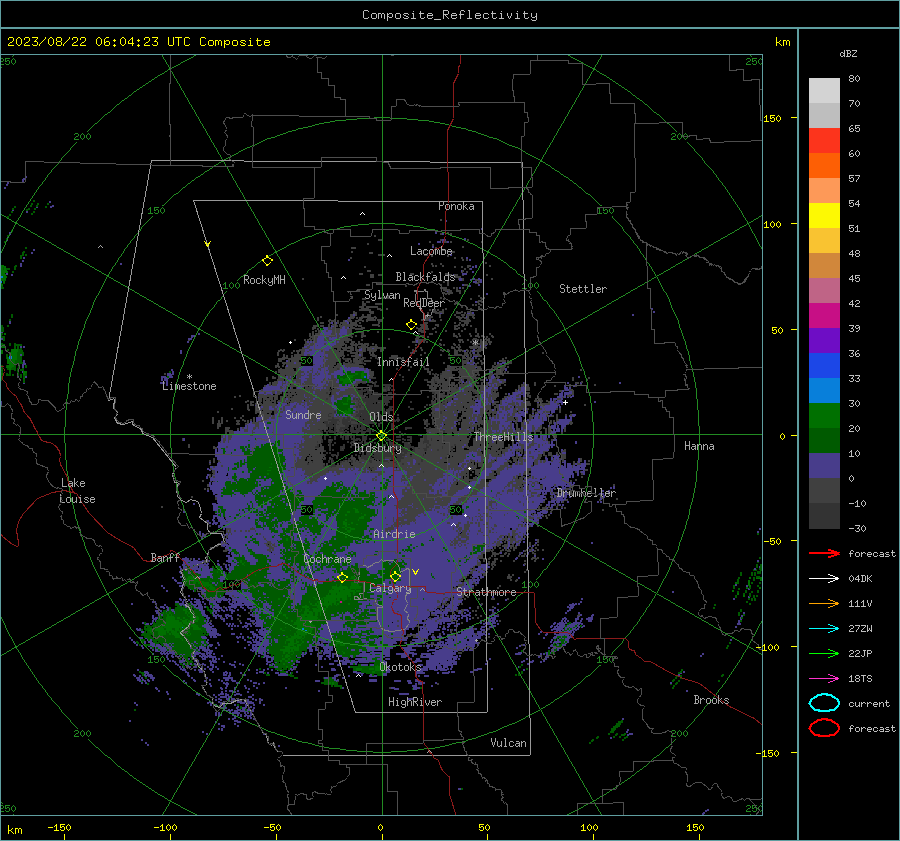This screenshot has height=841, width=900.
Task: Click the 04DK legend text
Action: pos(860,578)
